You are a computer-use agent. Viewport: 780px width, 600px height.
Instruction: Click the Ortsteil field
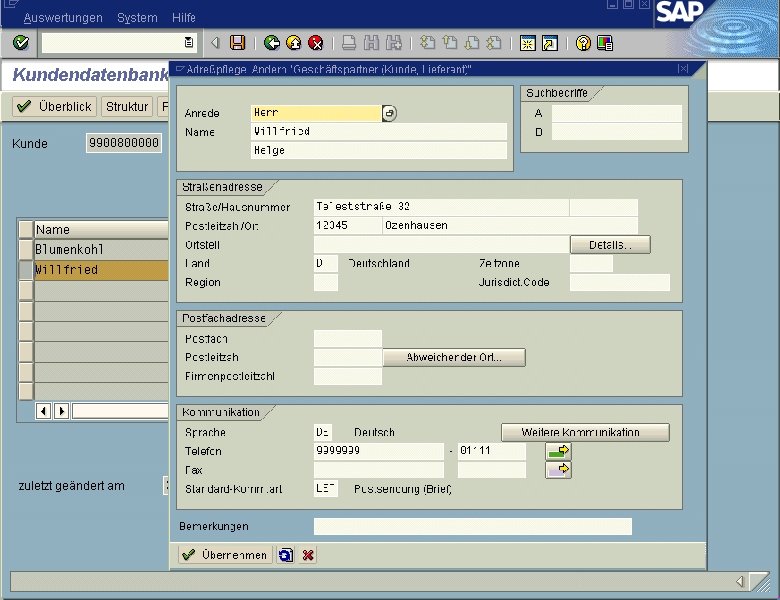[x=442, y=245]
